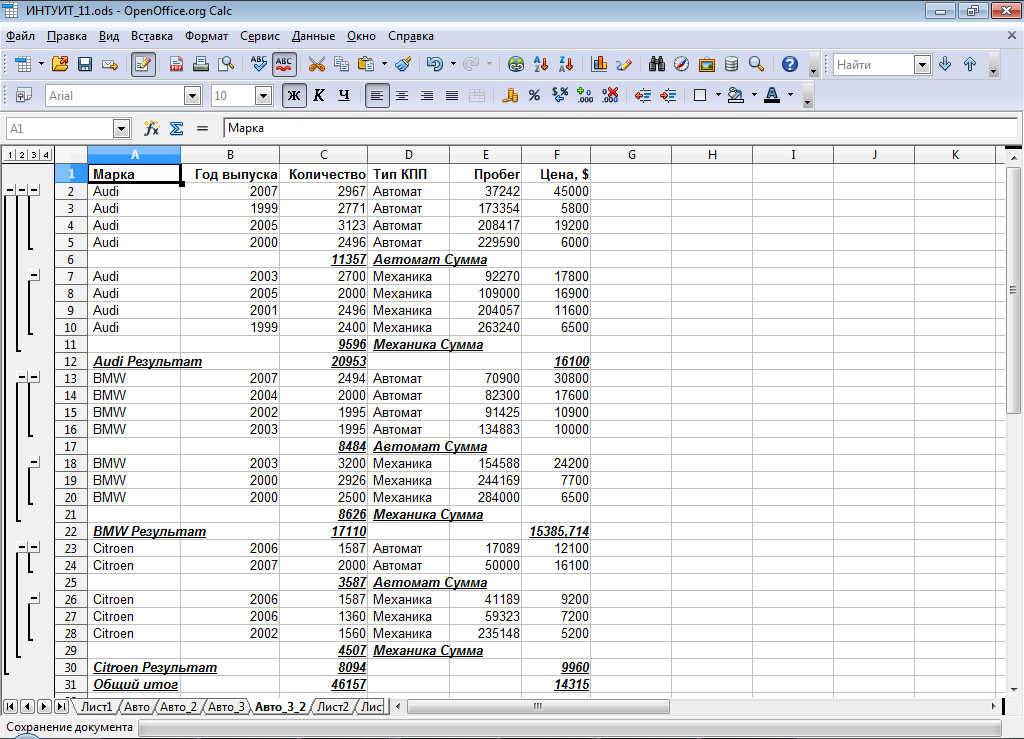1024x739 pixels.
Task: Open OpenOffice help
Action: pyautogui.click(x=790, y=64)
